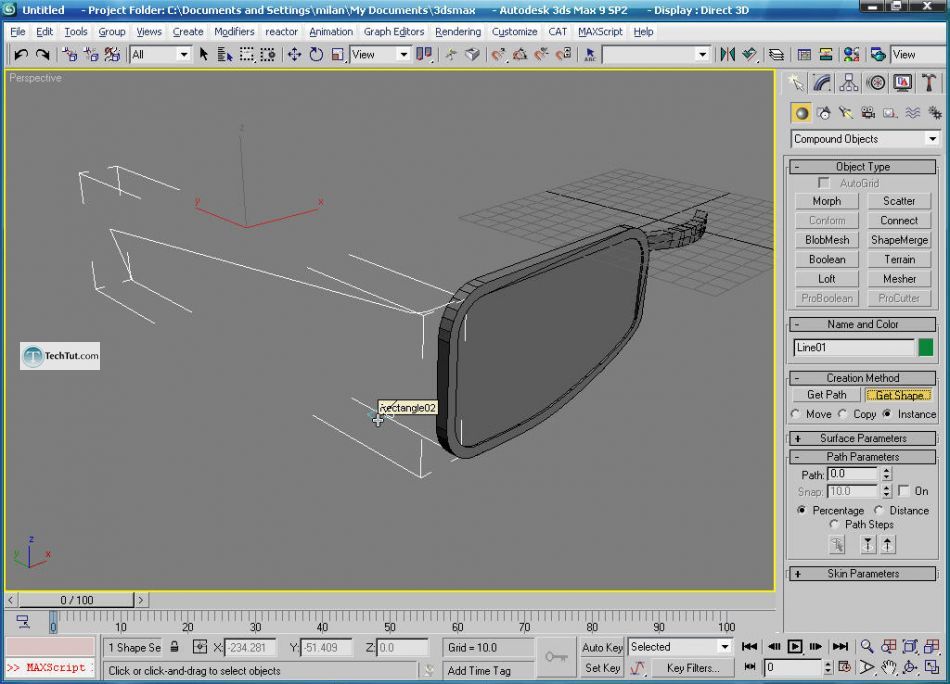Open the MAXScript menu
Screen dimensions: 950x684
(600, 32)
